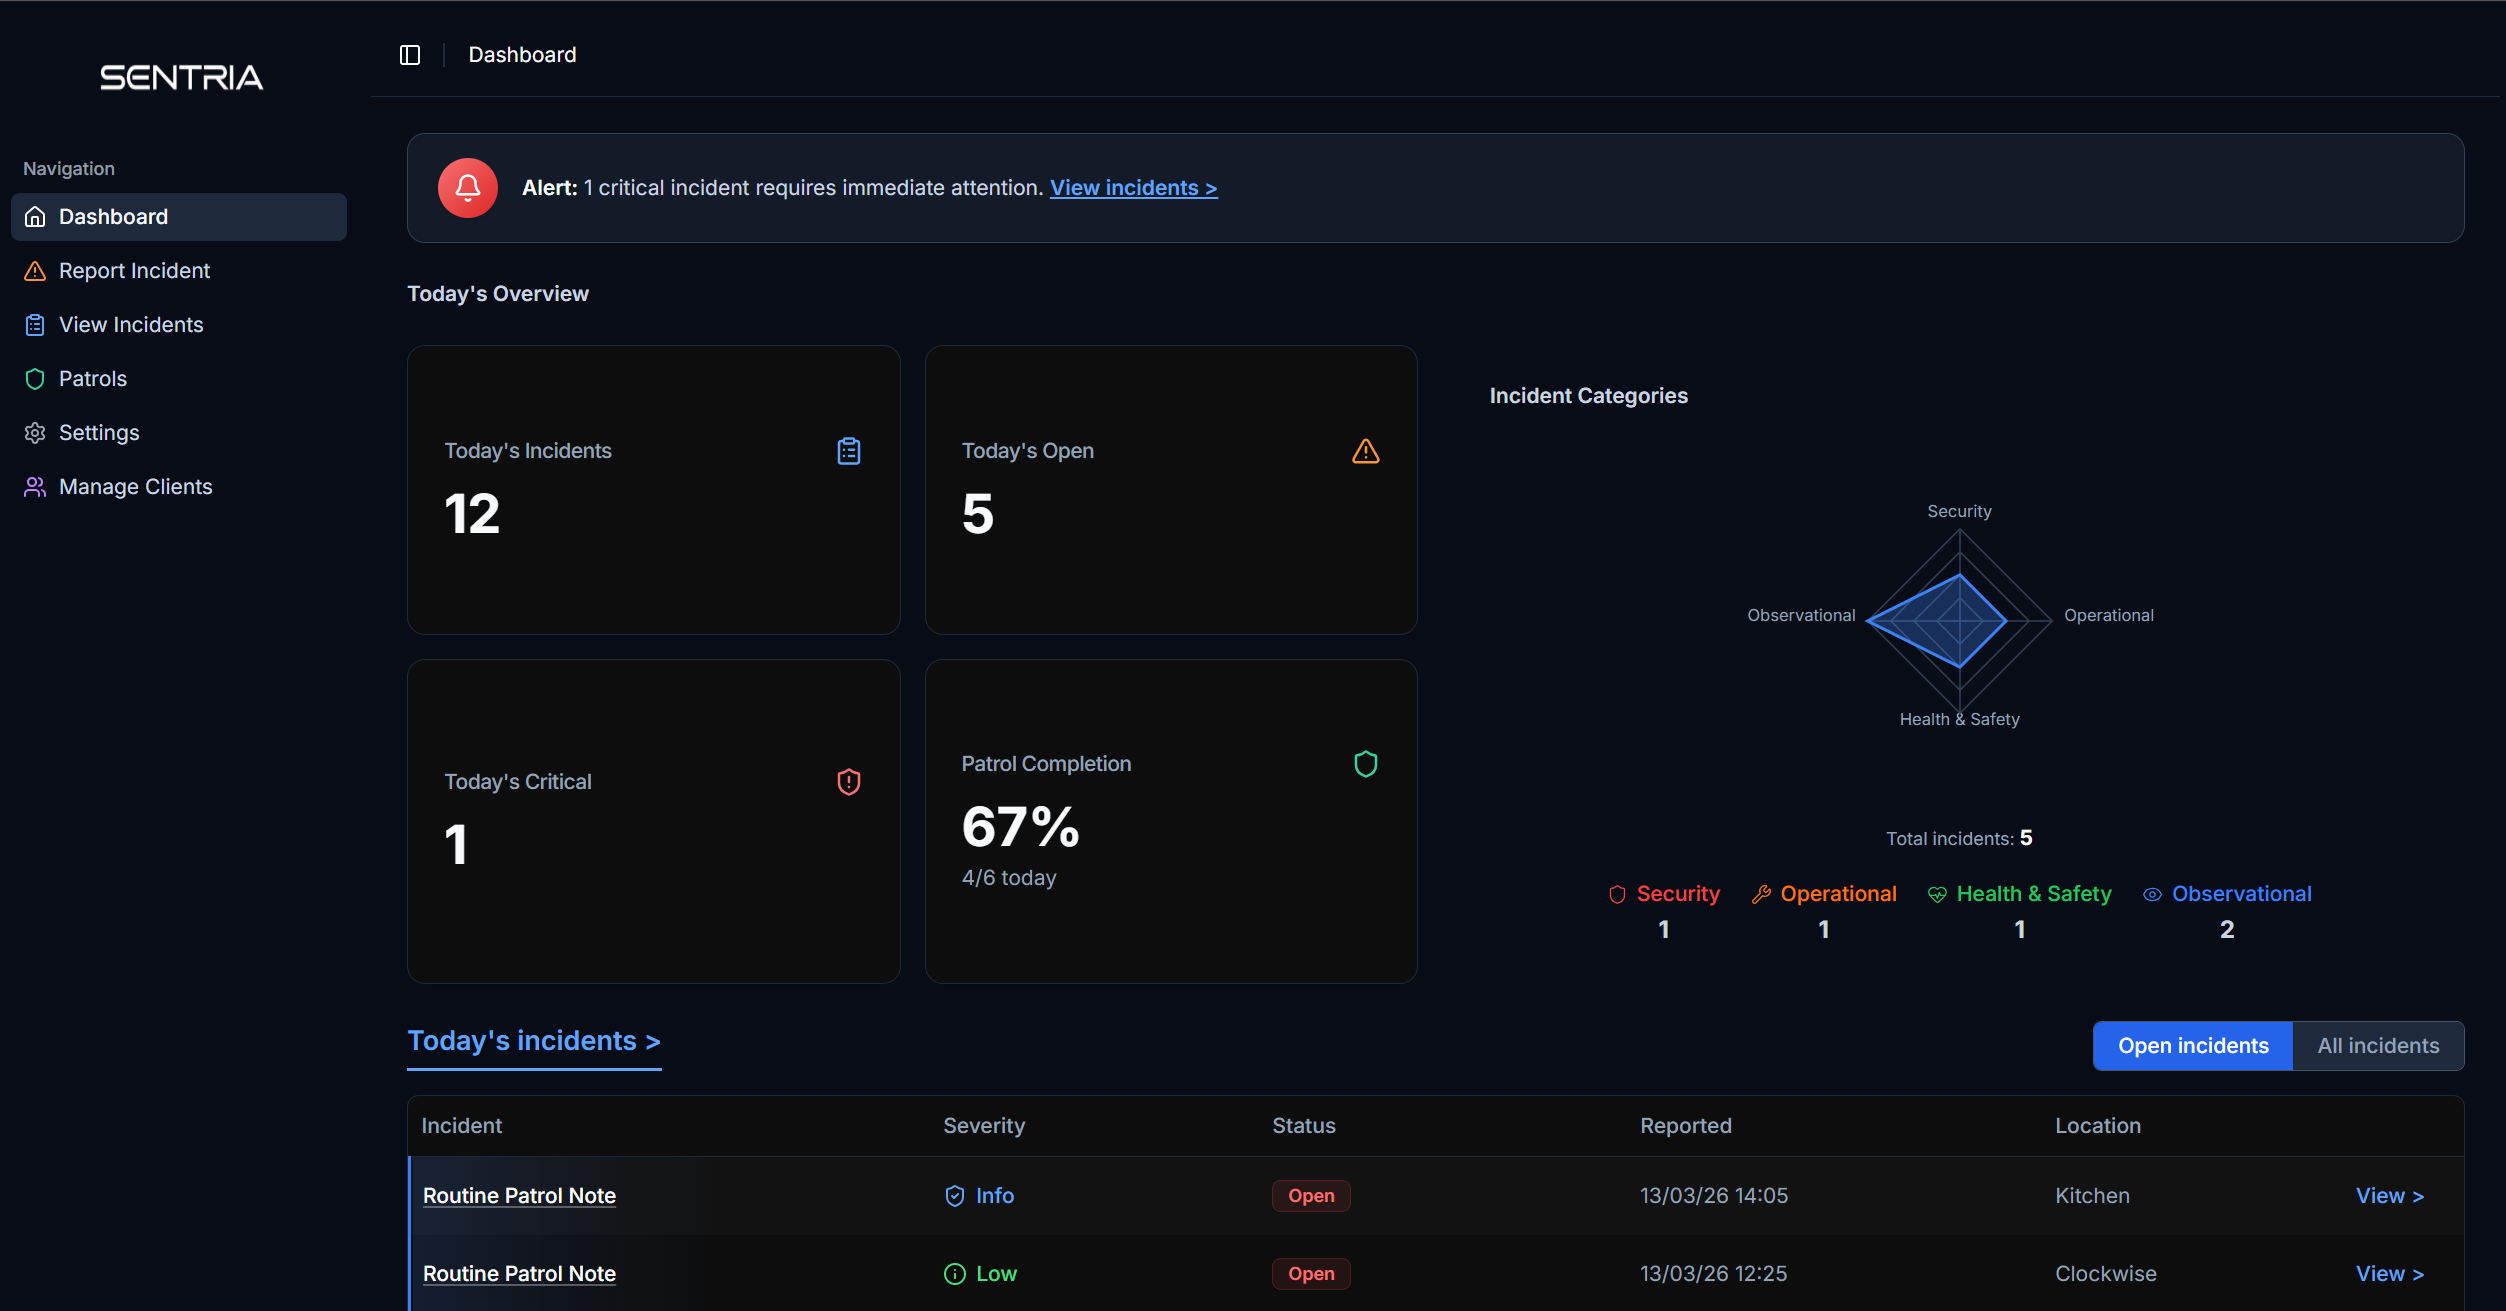Switch to Open incidents filter
This screenshot has height=1311, width=2506.
click(x=2192, y=1046)
